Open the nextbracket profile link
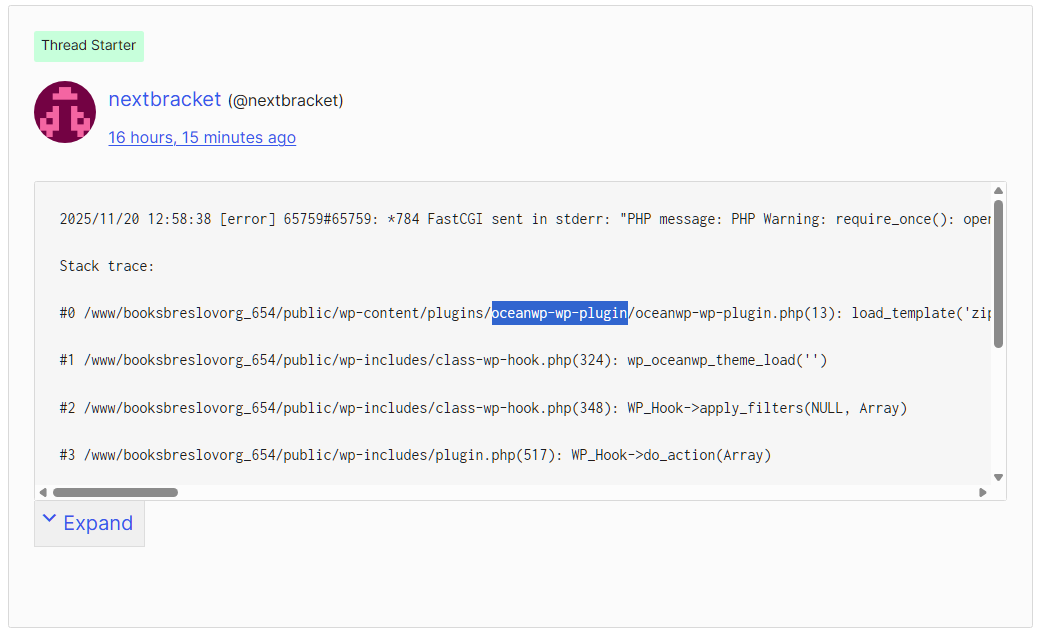1040x637 pixels. 164,100
